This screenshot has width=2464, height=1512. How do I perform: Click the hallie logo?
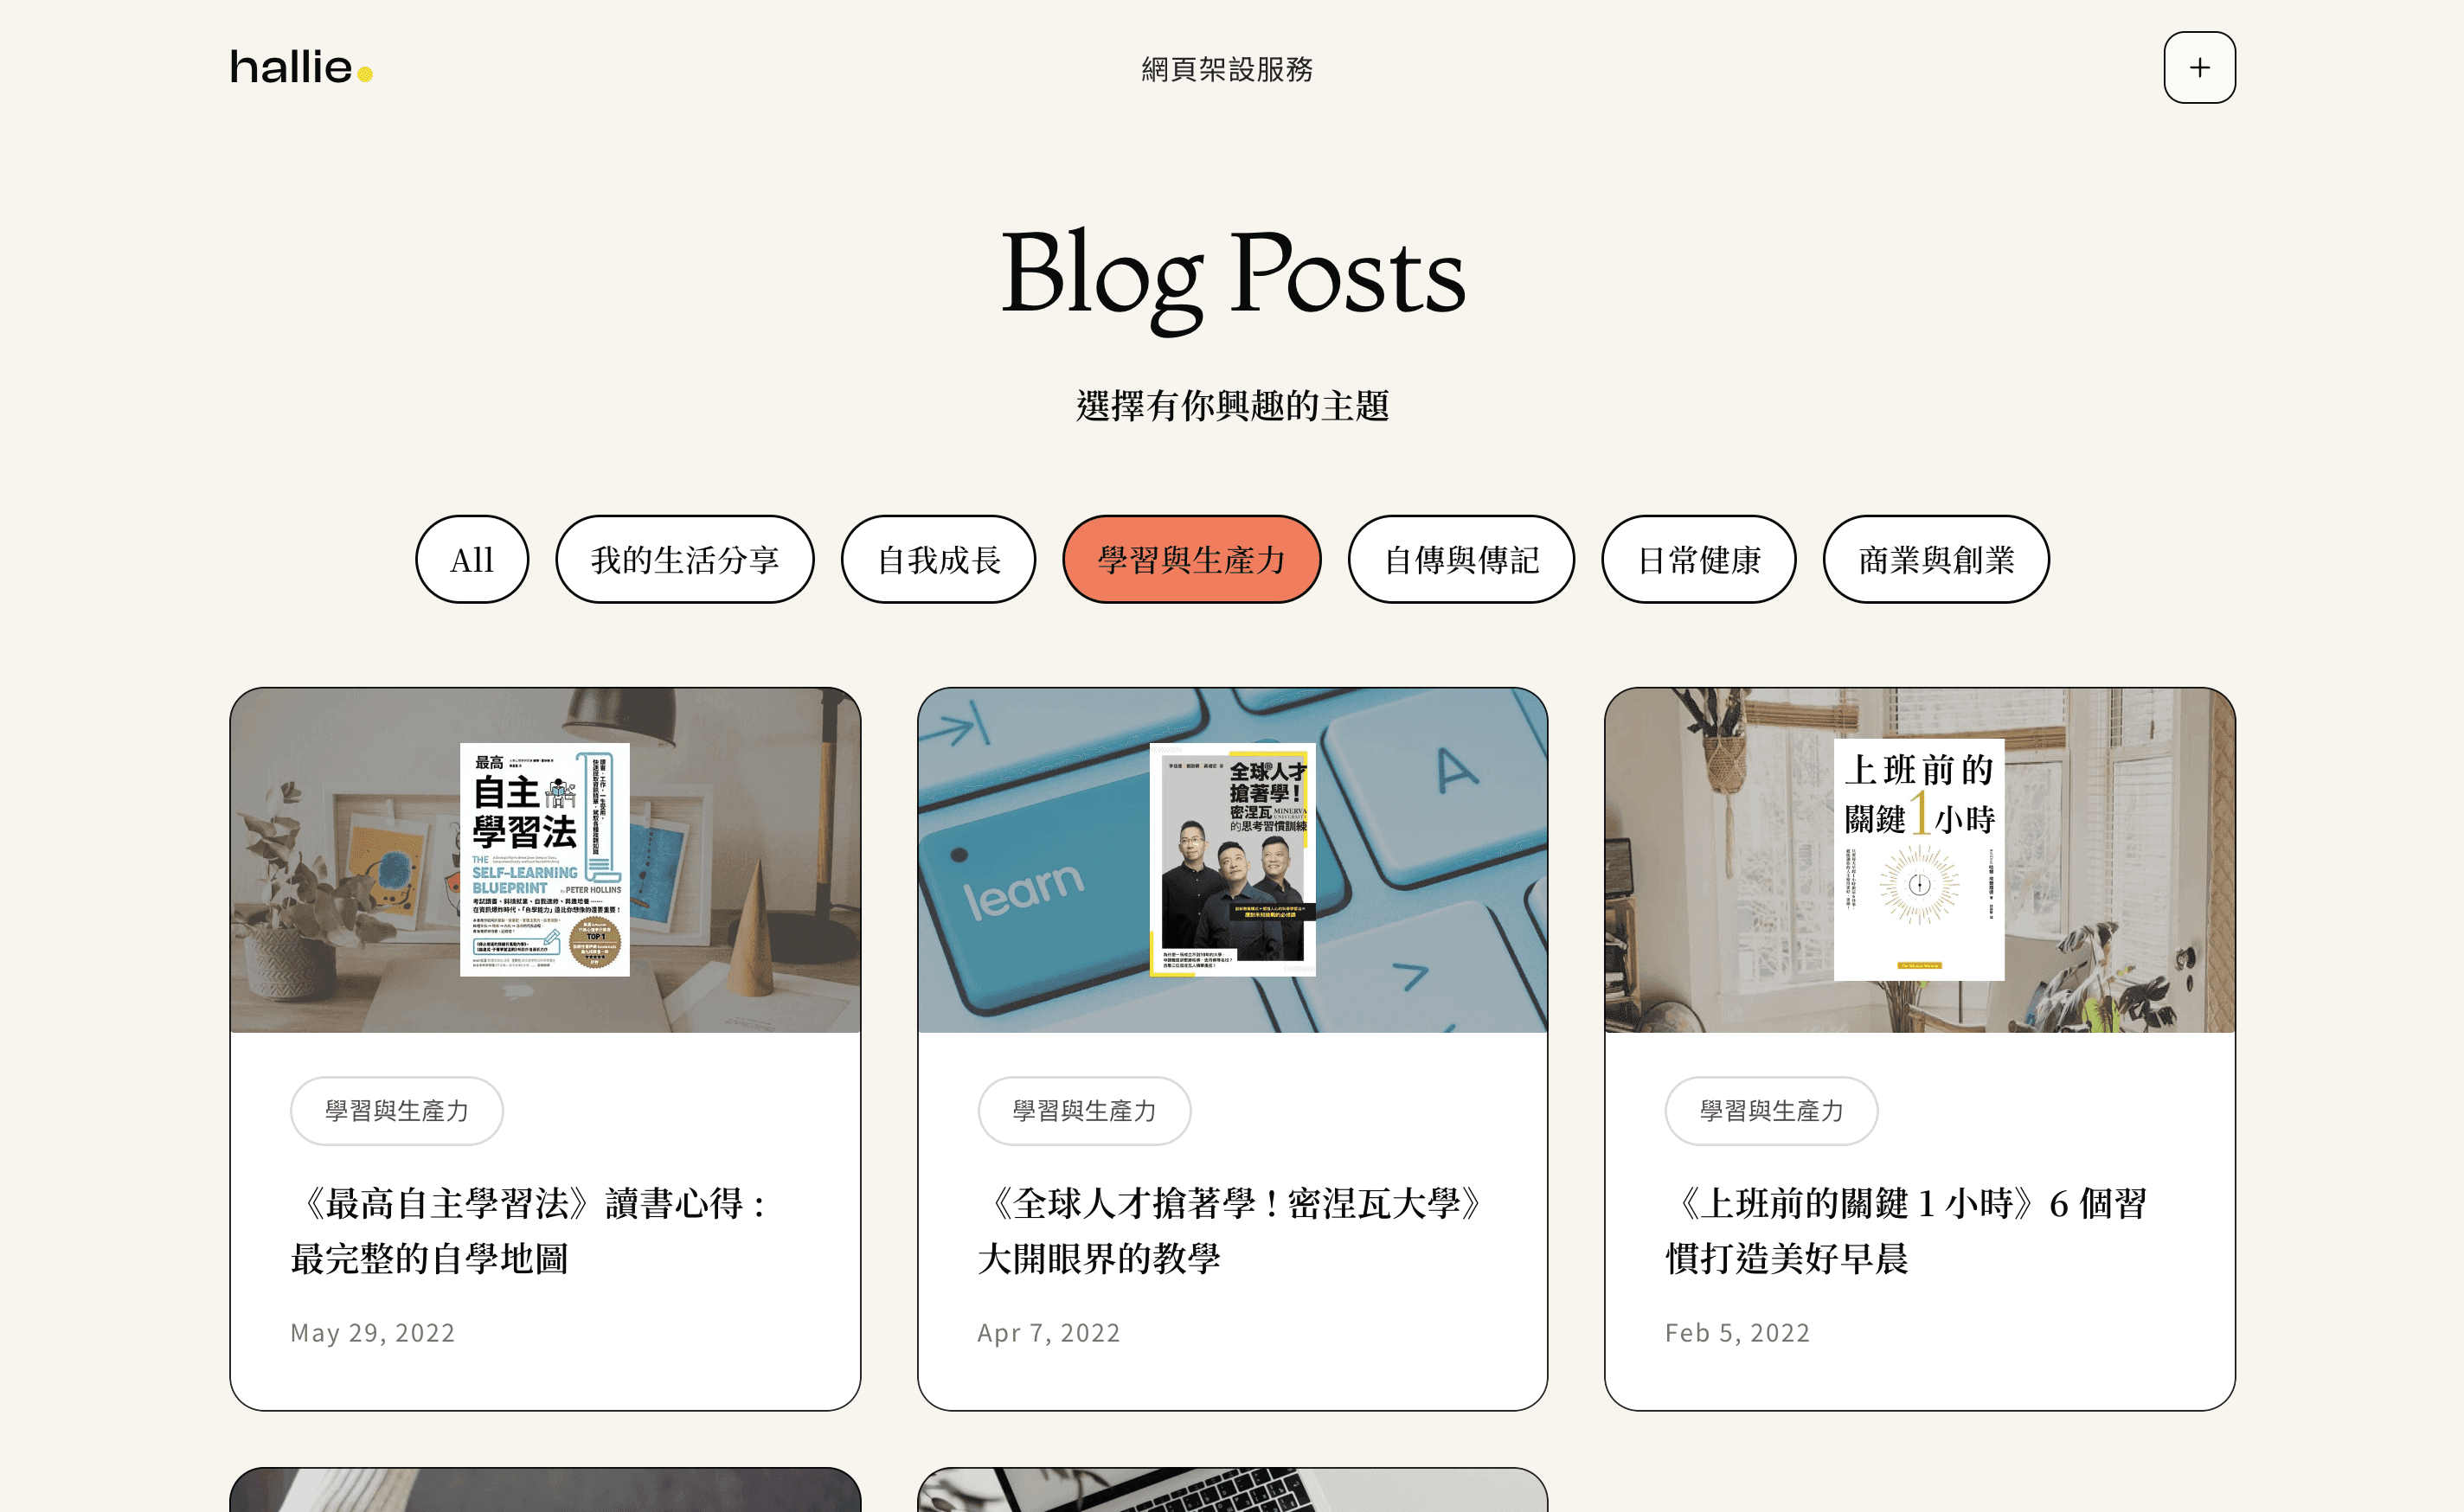pyautogui.click(x=301, y=67)
